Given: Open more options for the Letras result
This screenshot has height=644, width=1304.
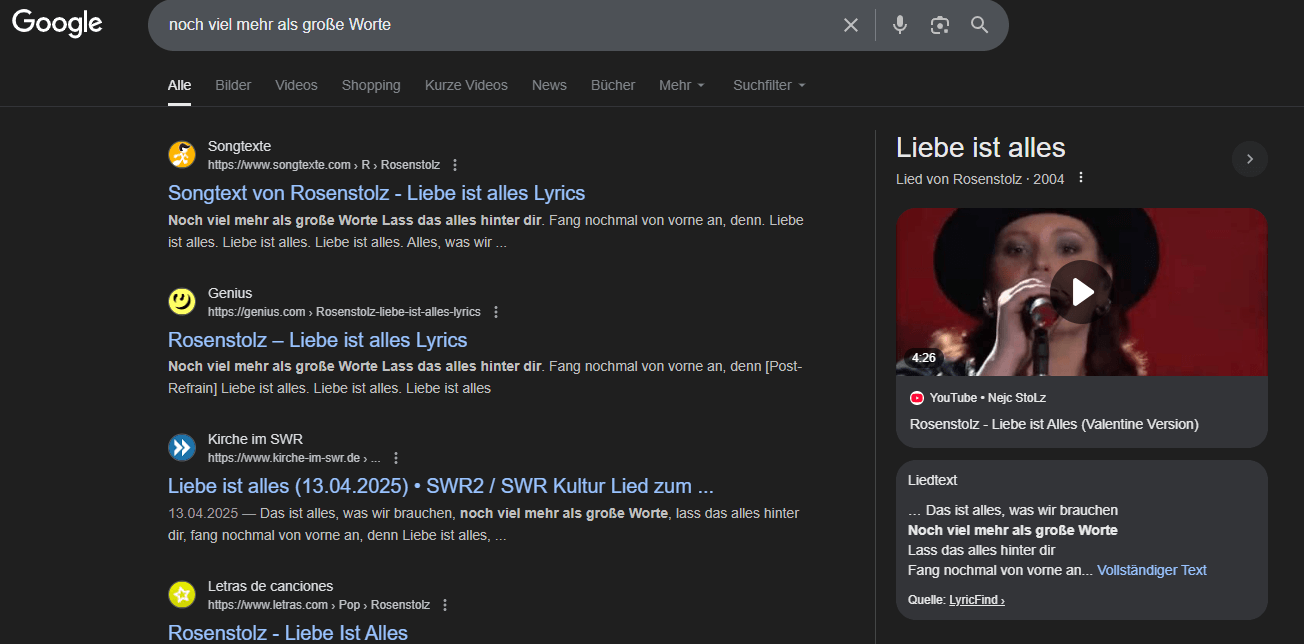Looking at the screenshot, I should click(x=445, y=605).
